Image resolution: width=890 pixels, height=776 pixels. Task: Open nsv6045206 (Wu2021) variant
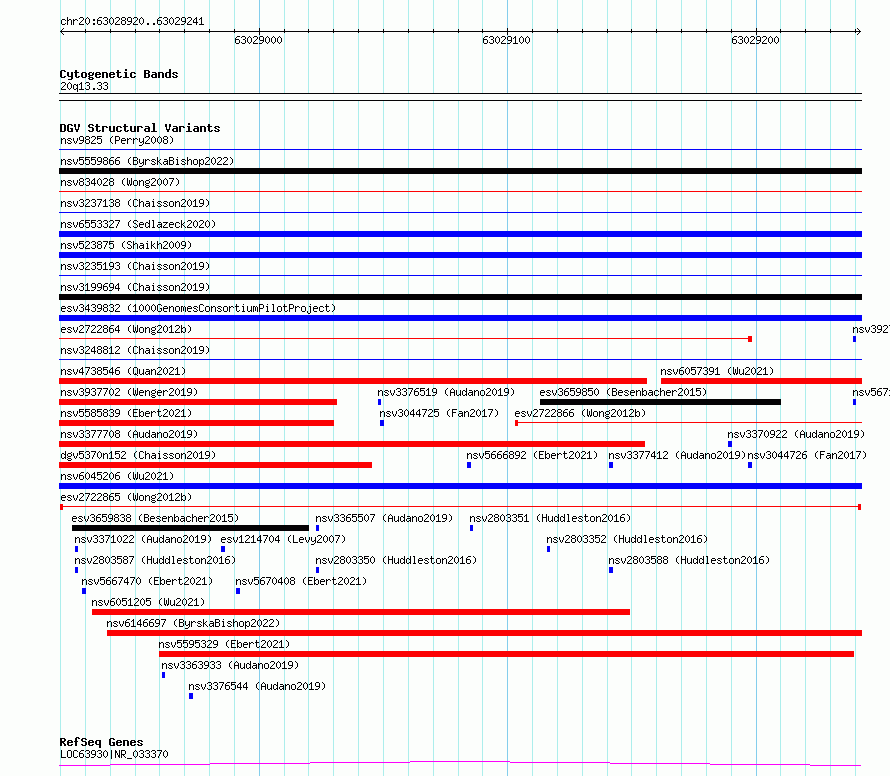tap(117, 476)
